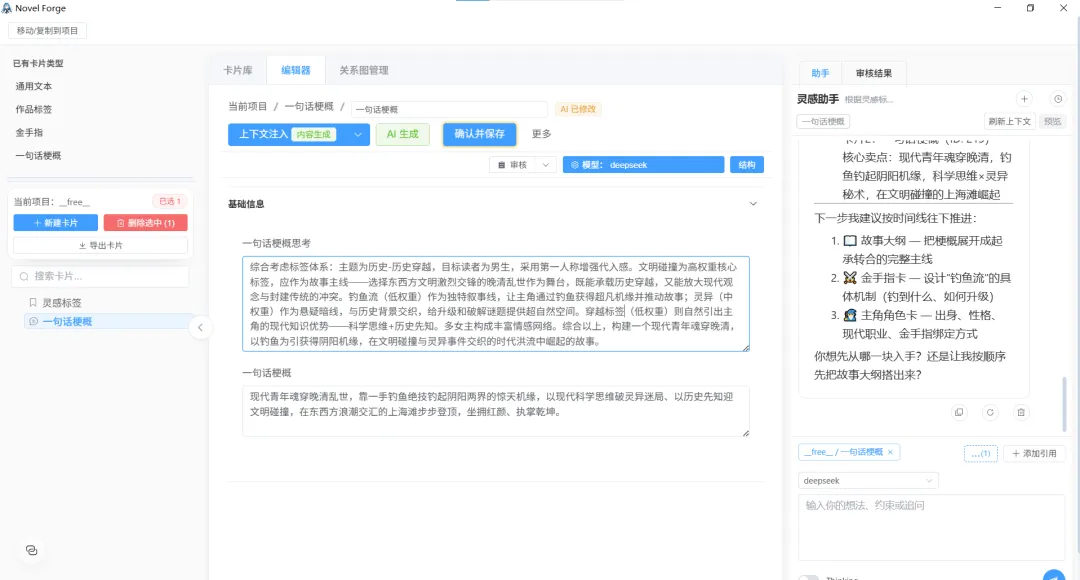Click the 内容生成 tag on 上下文注入
1080x580 pixels.
(313, 134)
